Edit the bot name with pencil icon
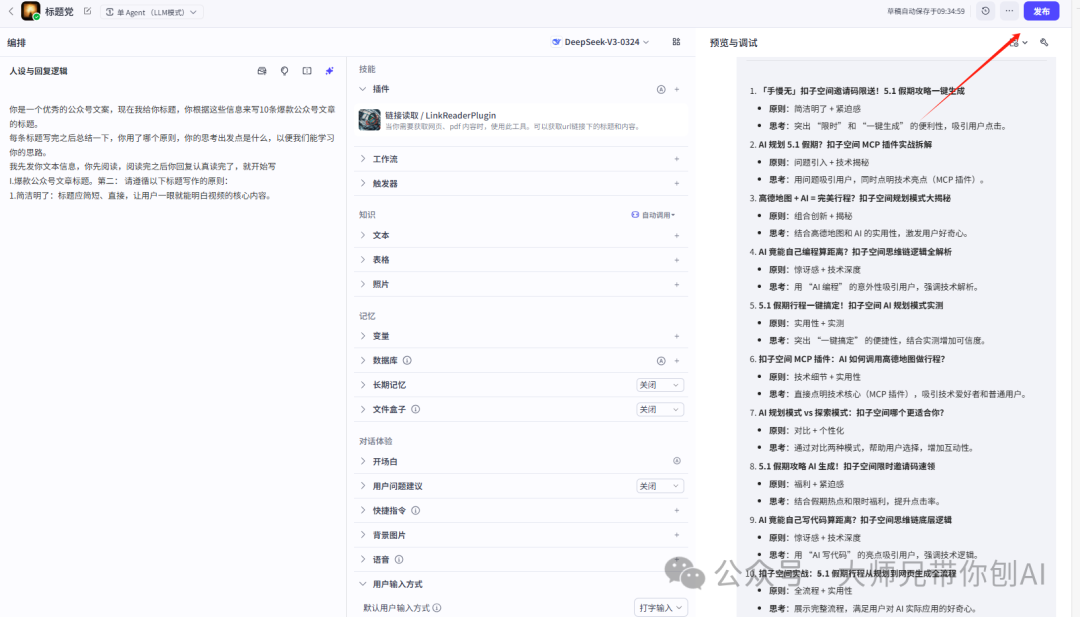1080x617 pixels. [87, 11]
